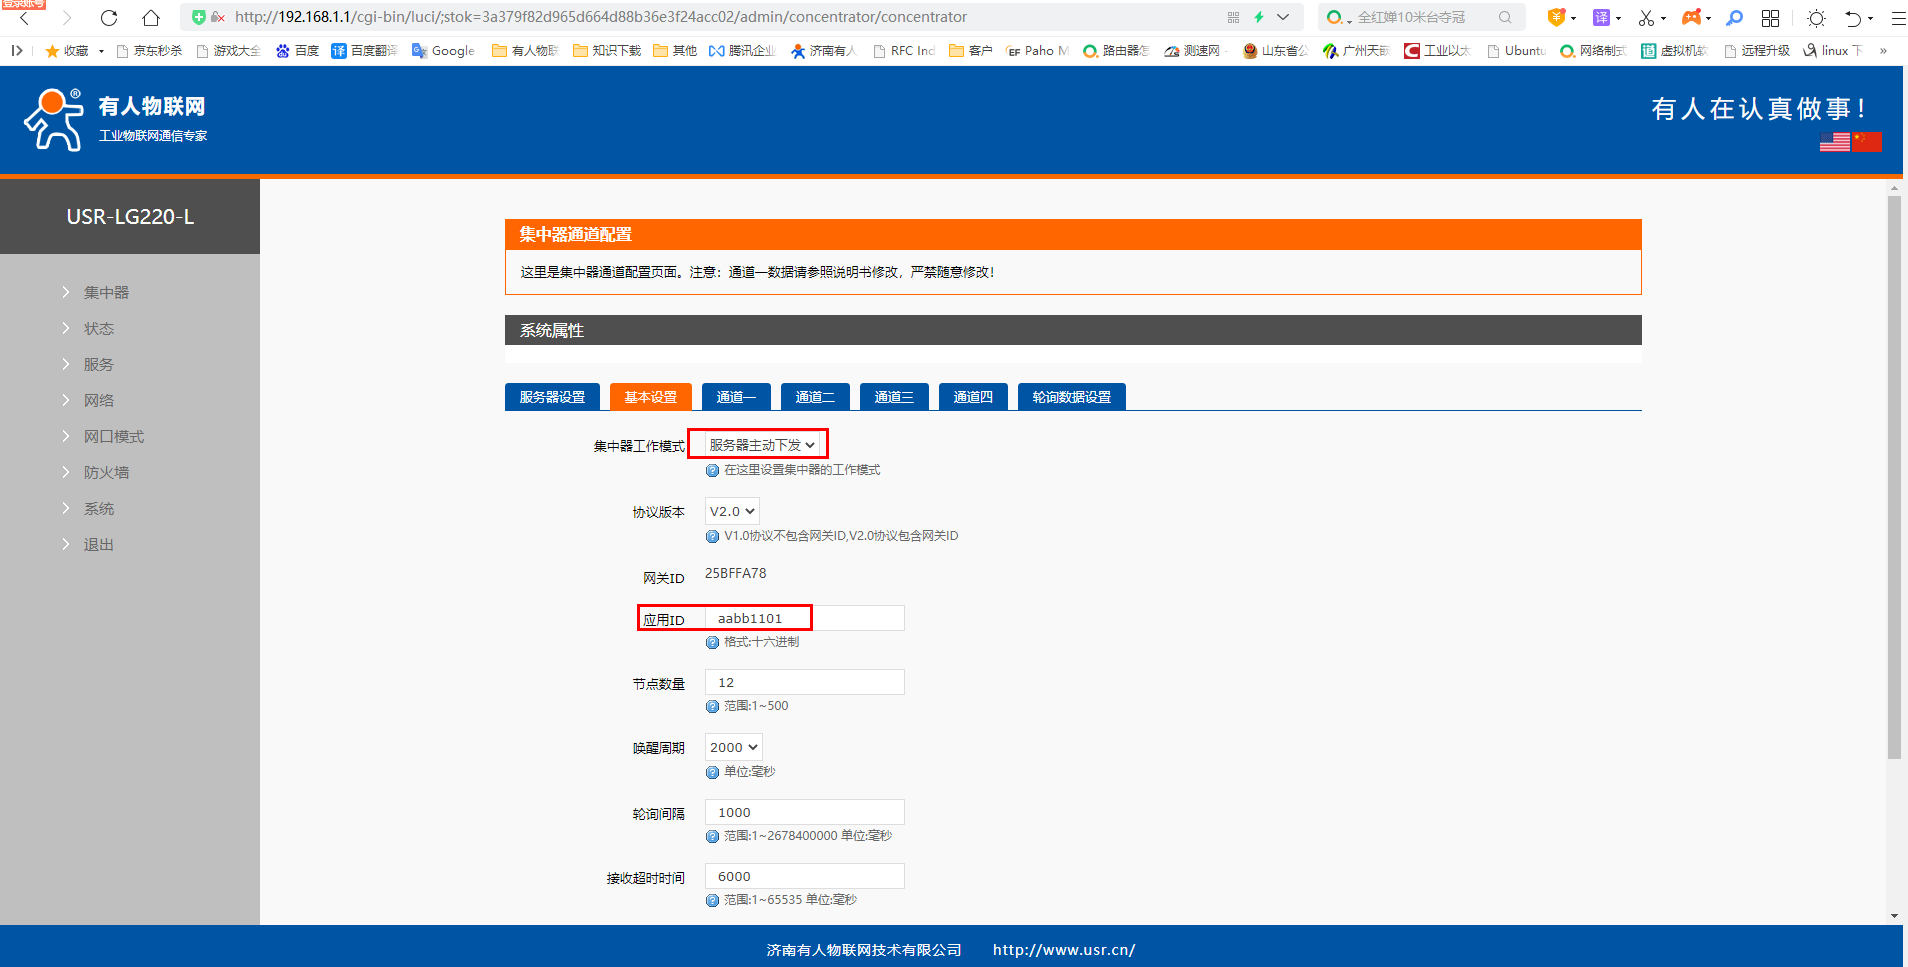Click the browser reload page icon
This screenshot has height=967, width=1908.
109,18
